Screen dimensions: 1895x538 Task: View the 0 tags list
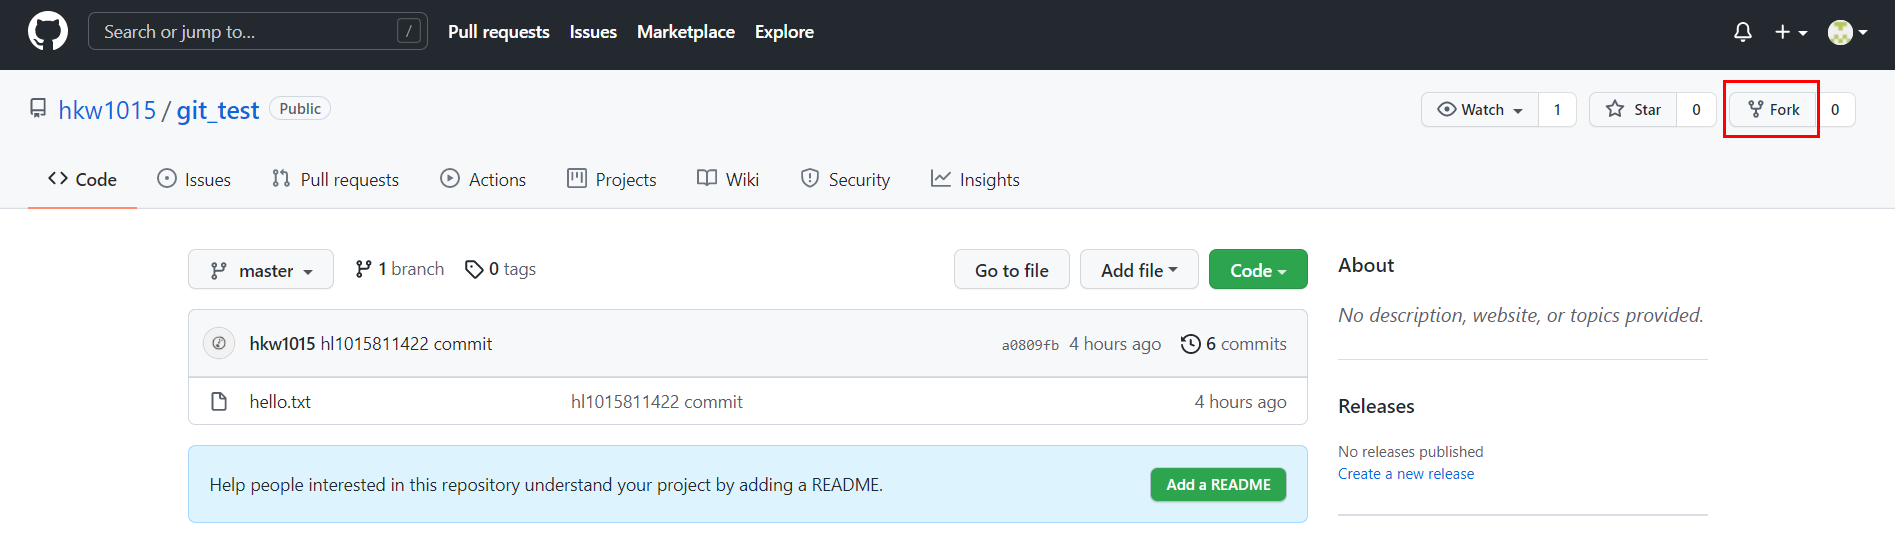click(x=500, y=269)
